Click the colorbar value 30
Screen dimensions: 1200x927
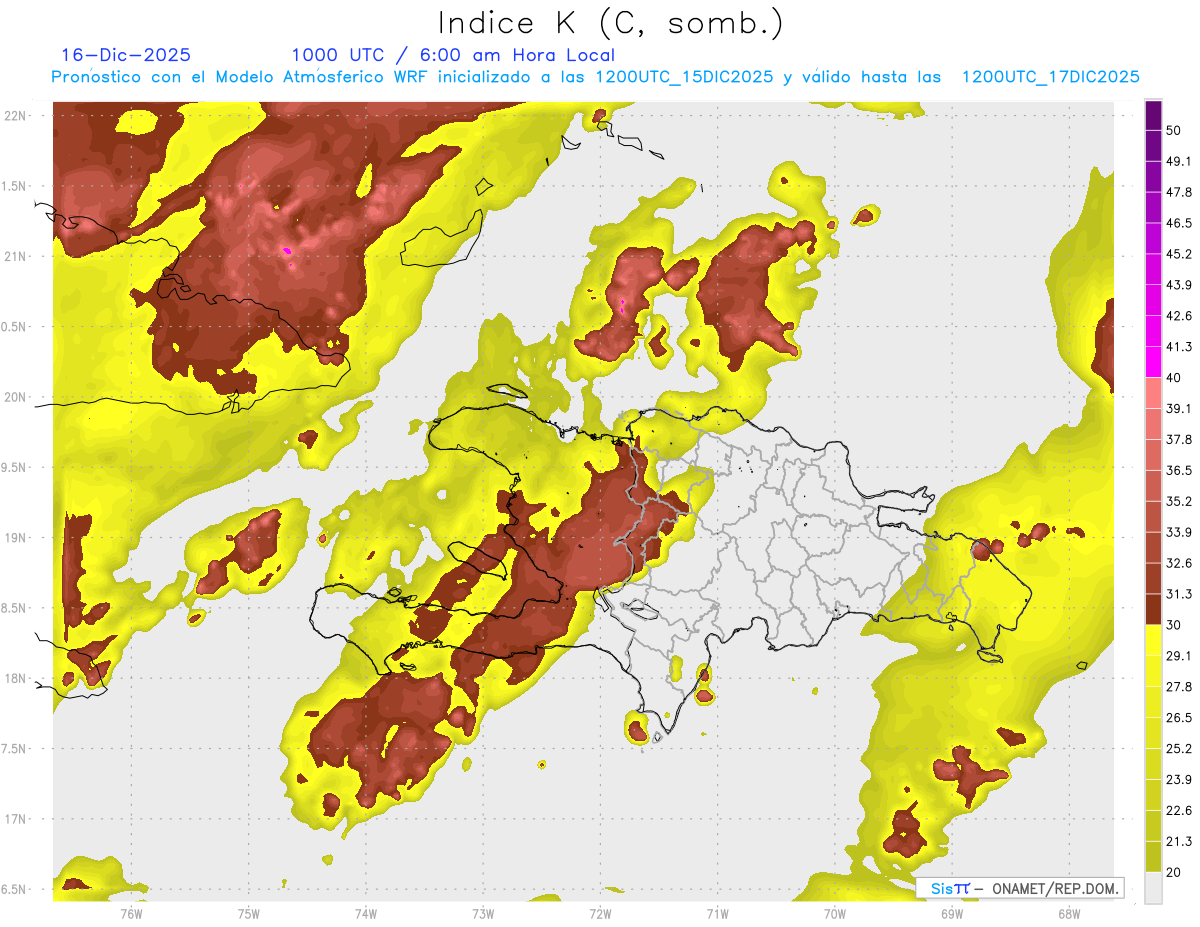click(1175, 625)
